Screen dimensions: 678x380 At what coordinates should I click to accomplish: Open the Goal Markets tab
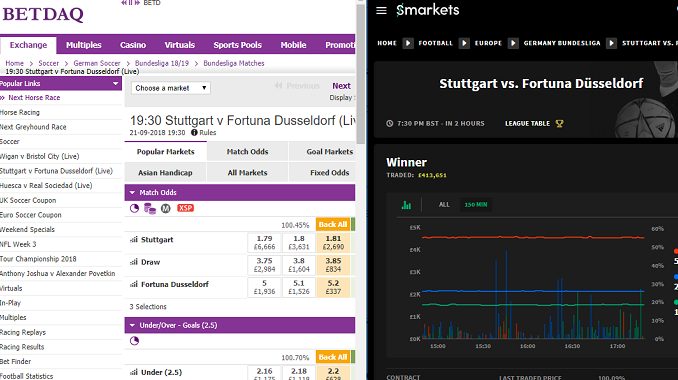click(329, 152)
